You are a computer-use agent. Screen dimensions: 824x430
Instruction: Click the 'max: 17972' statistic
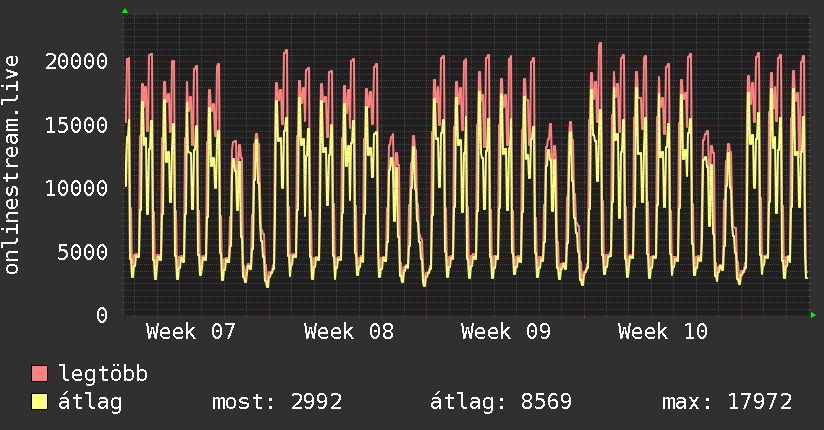(727, 402)
